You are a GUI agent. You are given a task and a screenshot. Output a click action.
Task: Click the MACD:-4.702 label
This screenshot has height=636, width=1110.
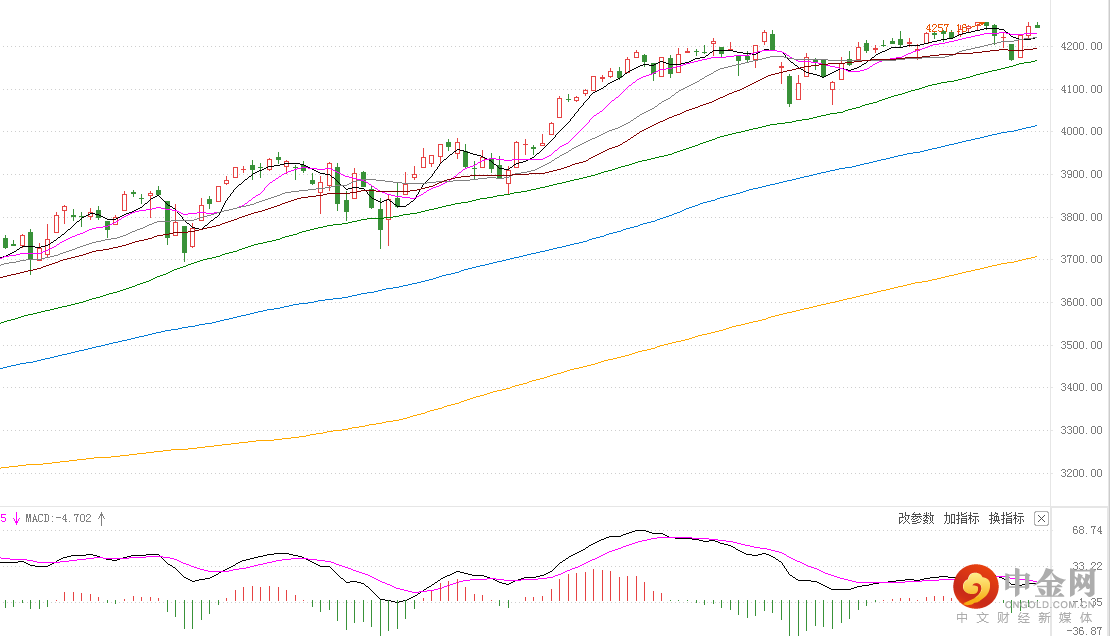(58, 518)
